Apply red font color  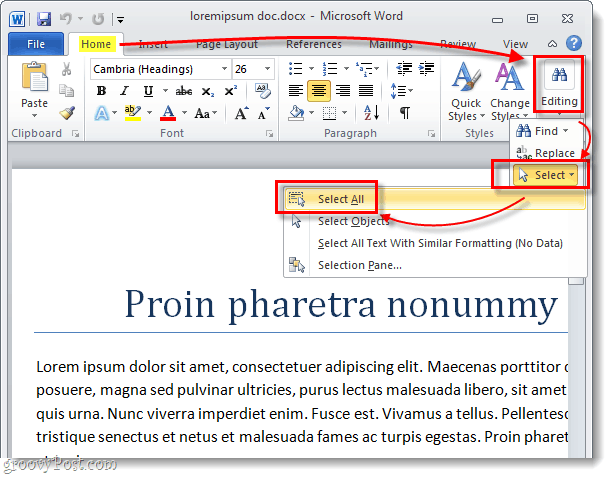pos(168,113)
